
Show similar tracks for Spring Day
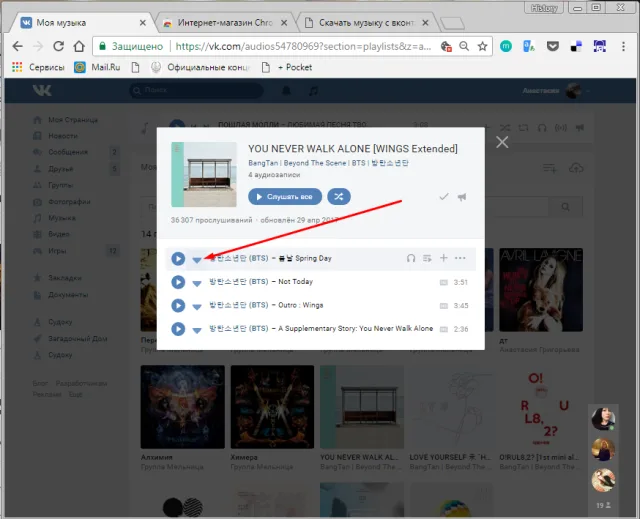411,258
